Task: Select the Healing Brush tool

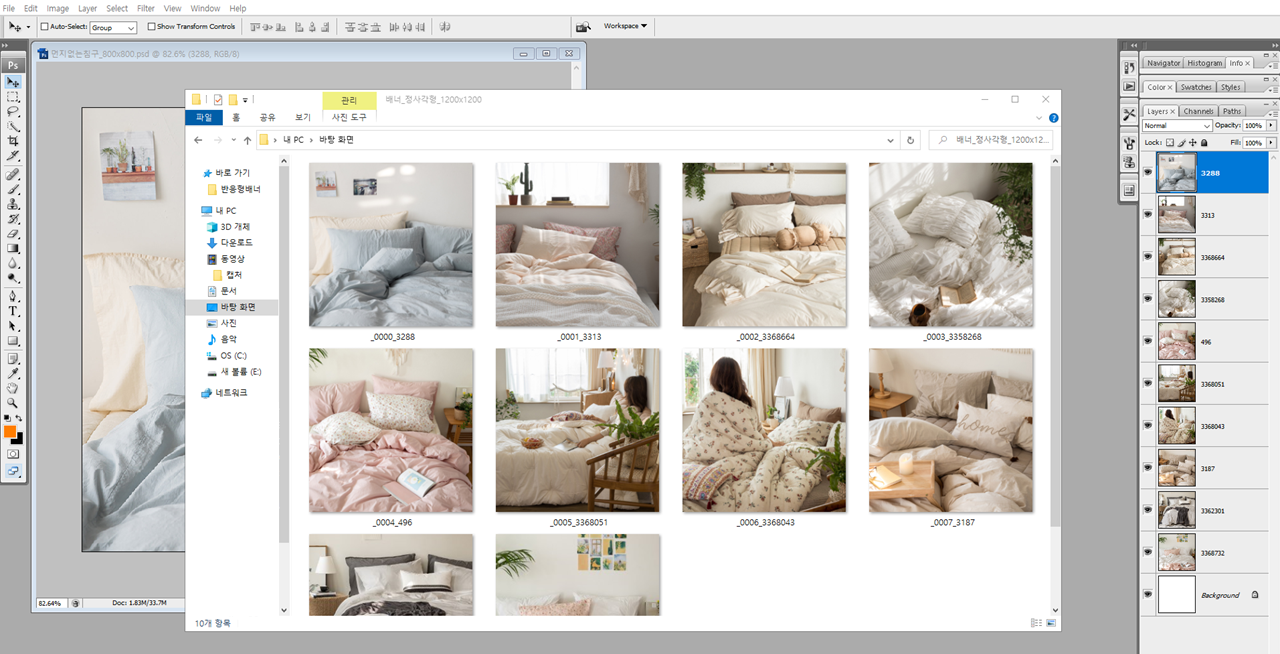Action: pyautogui.click(x=14, y=174)
